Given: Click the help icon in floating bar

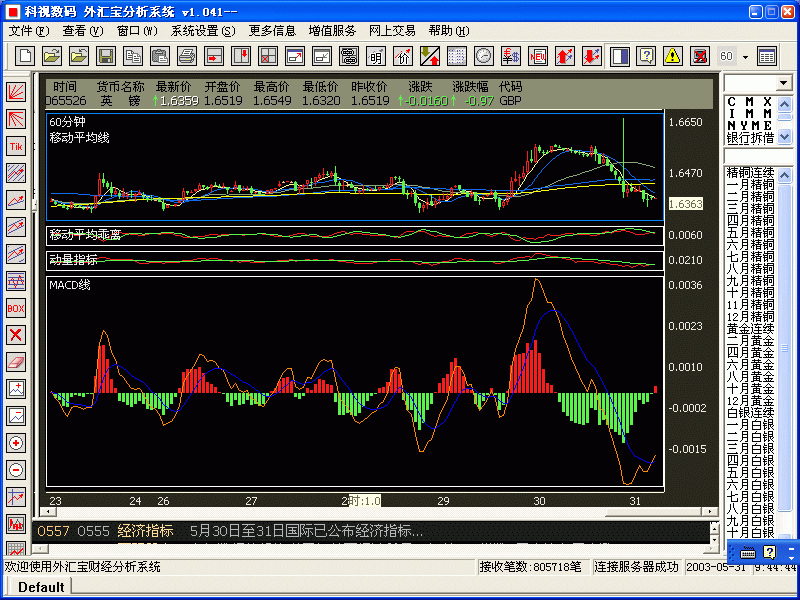Looking at the screenshot, I should (769, 552).
